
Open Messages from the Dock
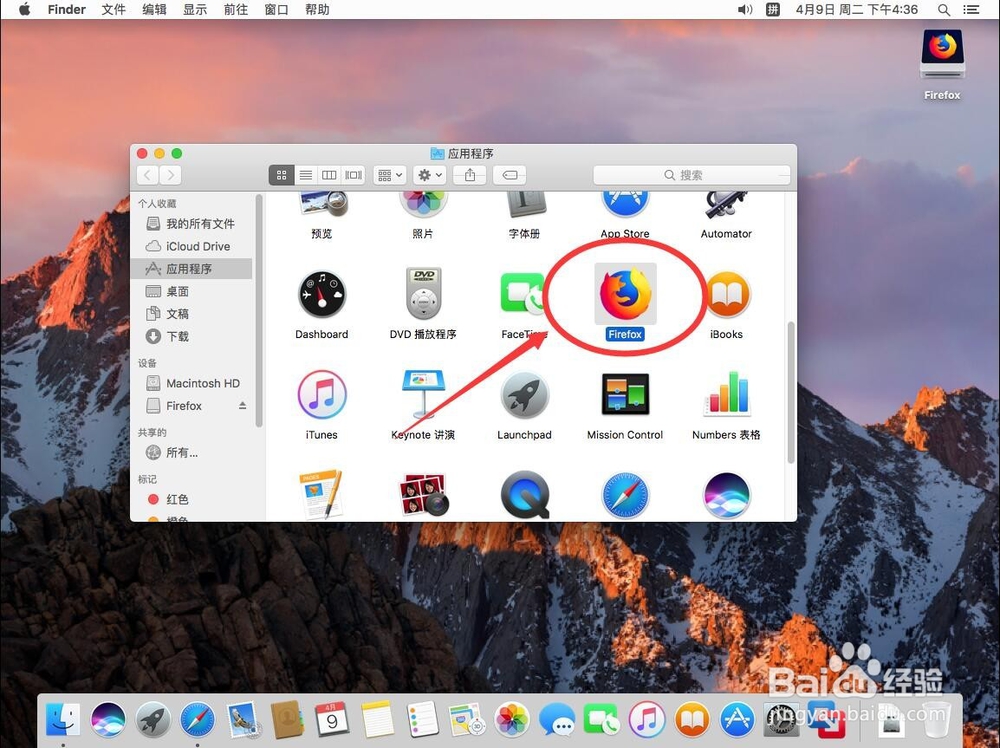[x=557, y=720]
